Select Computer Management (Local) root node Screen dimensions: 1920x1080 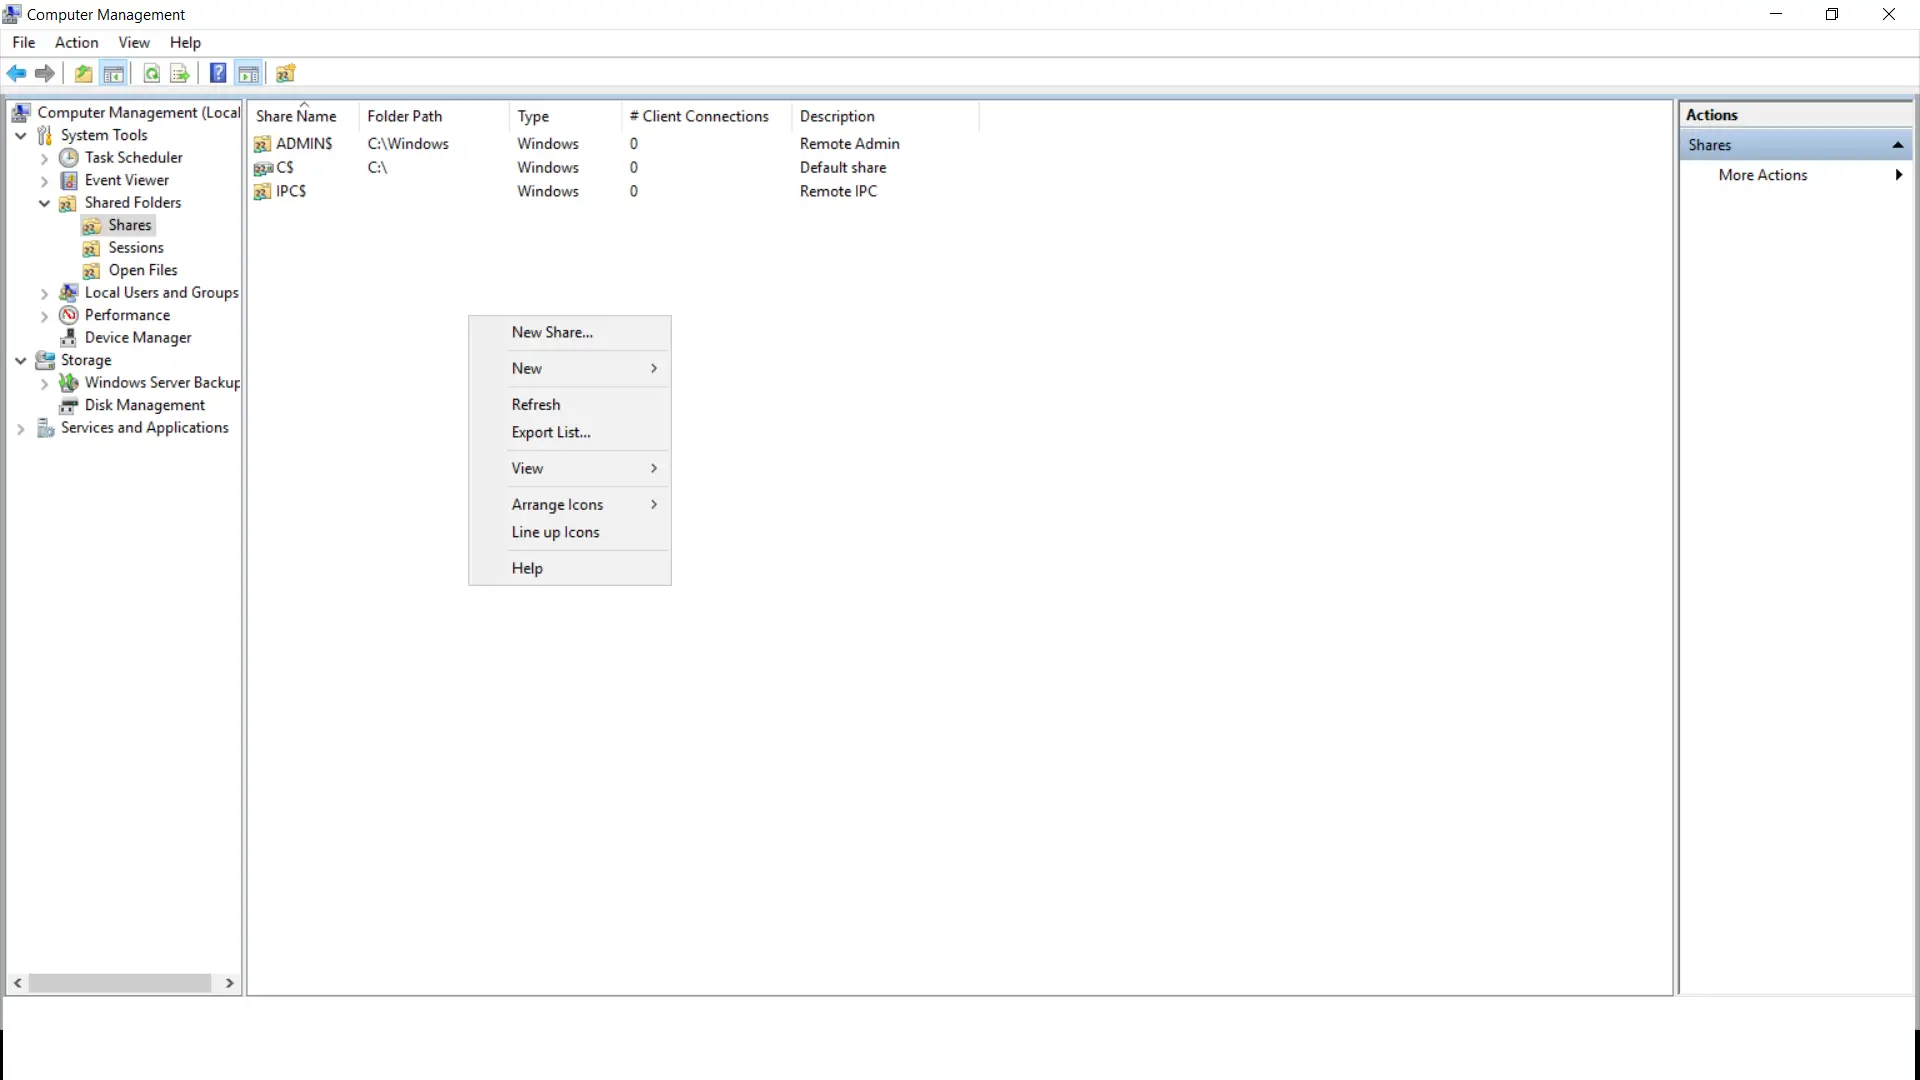[139, 113]
